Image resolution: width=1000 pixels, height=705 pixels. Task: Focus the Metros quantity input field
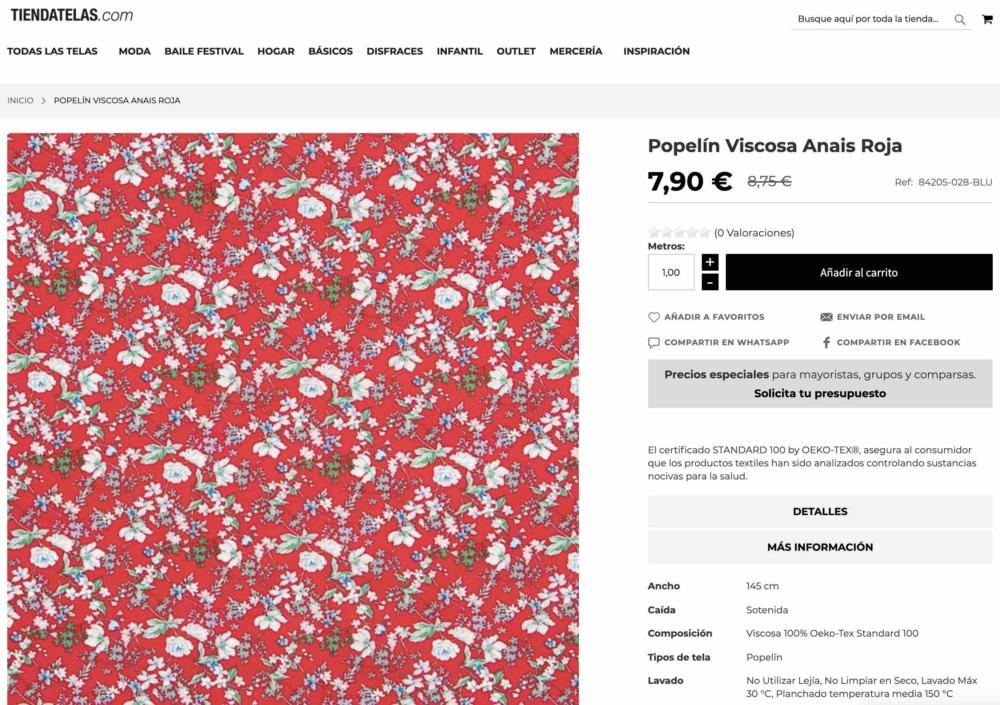[671, 272]
